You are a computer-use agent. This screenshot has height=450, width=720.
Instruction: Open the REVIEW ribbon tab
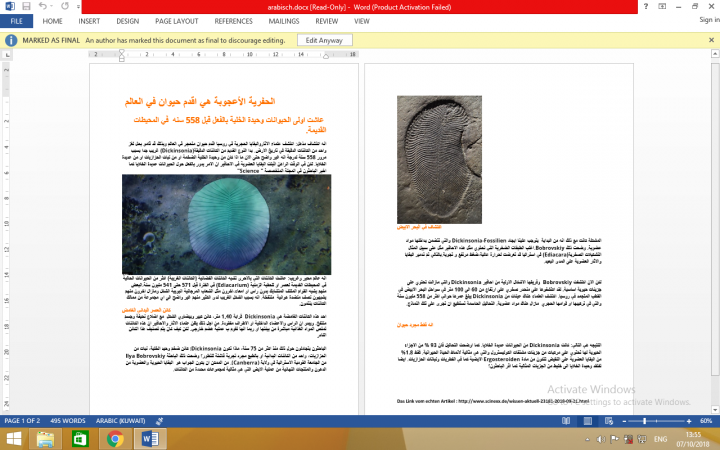pyautogui.click(x=326, y=21)
